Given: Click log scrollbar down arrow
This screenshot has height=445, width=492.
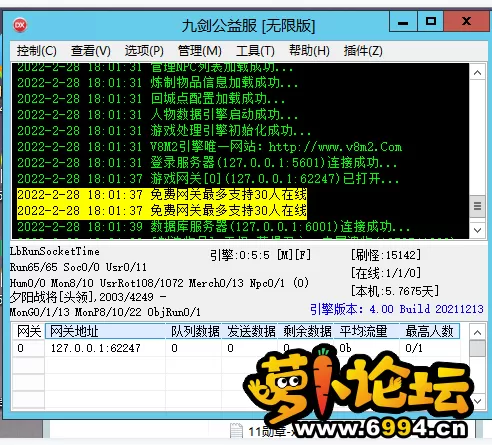Looking at the screenshot, I should [477, 230].
